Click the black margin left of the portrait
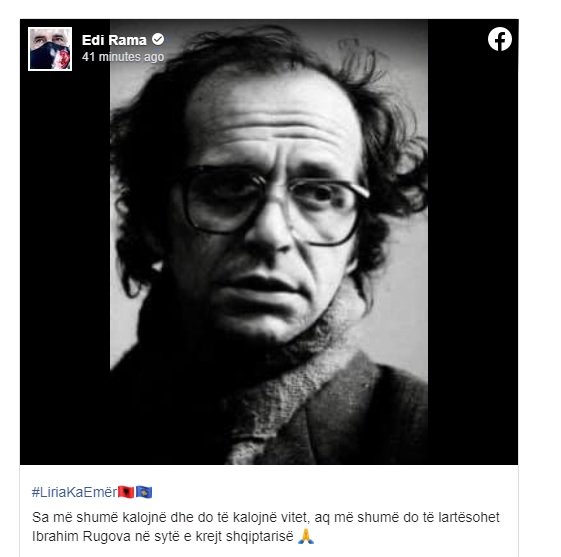This screenshot has height=557, width=561. (65, 268)
